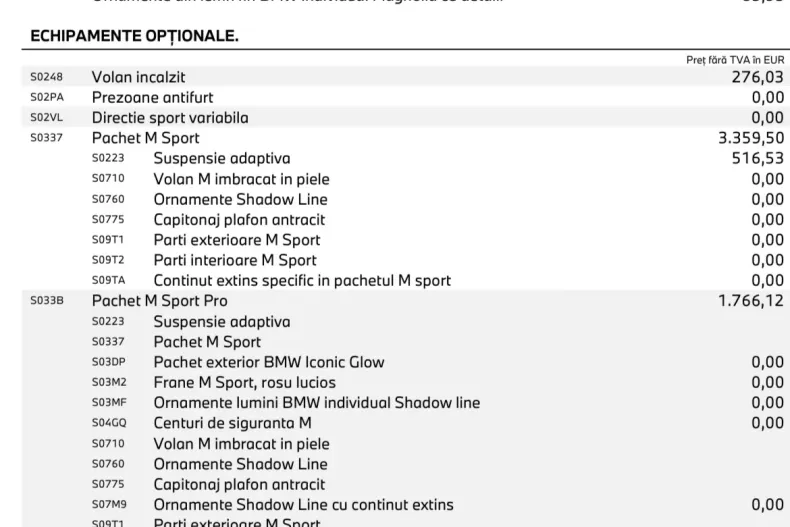Click the 3.359,50 package price

(x=745, y=138)
